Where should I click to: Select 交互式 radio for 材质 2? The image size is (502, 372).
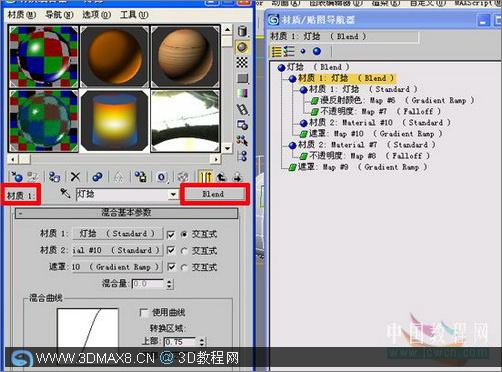point(184,251)
